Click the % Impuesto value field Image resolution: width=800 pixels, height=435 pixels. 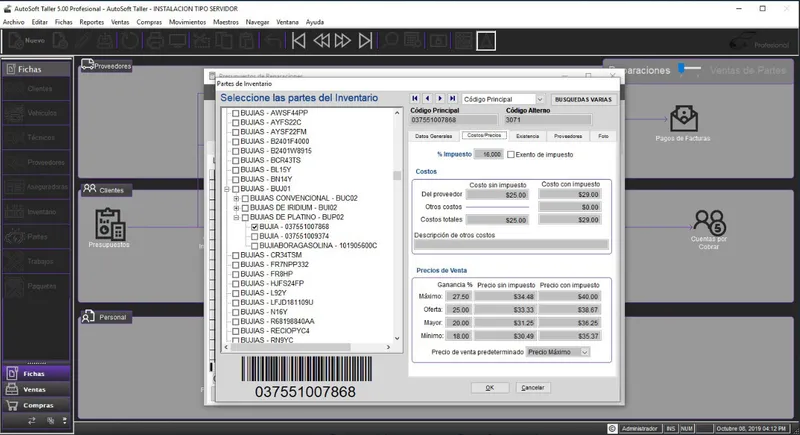pos(489,155)
